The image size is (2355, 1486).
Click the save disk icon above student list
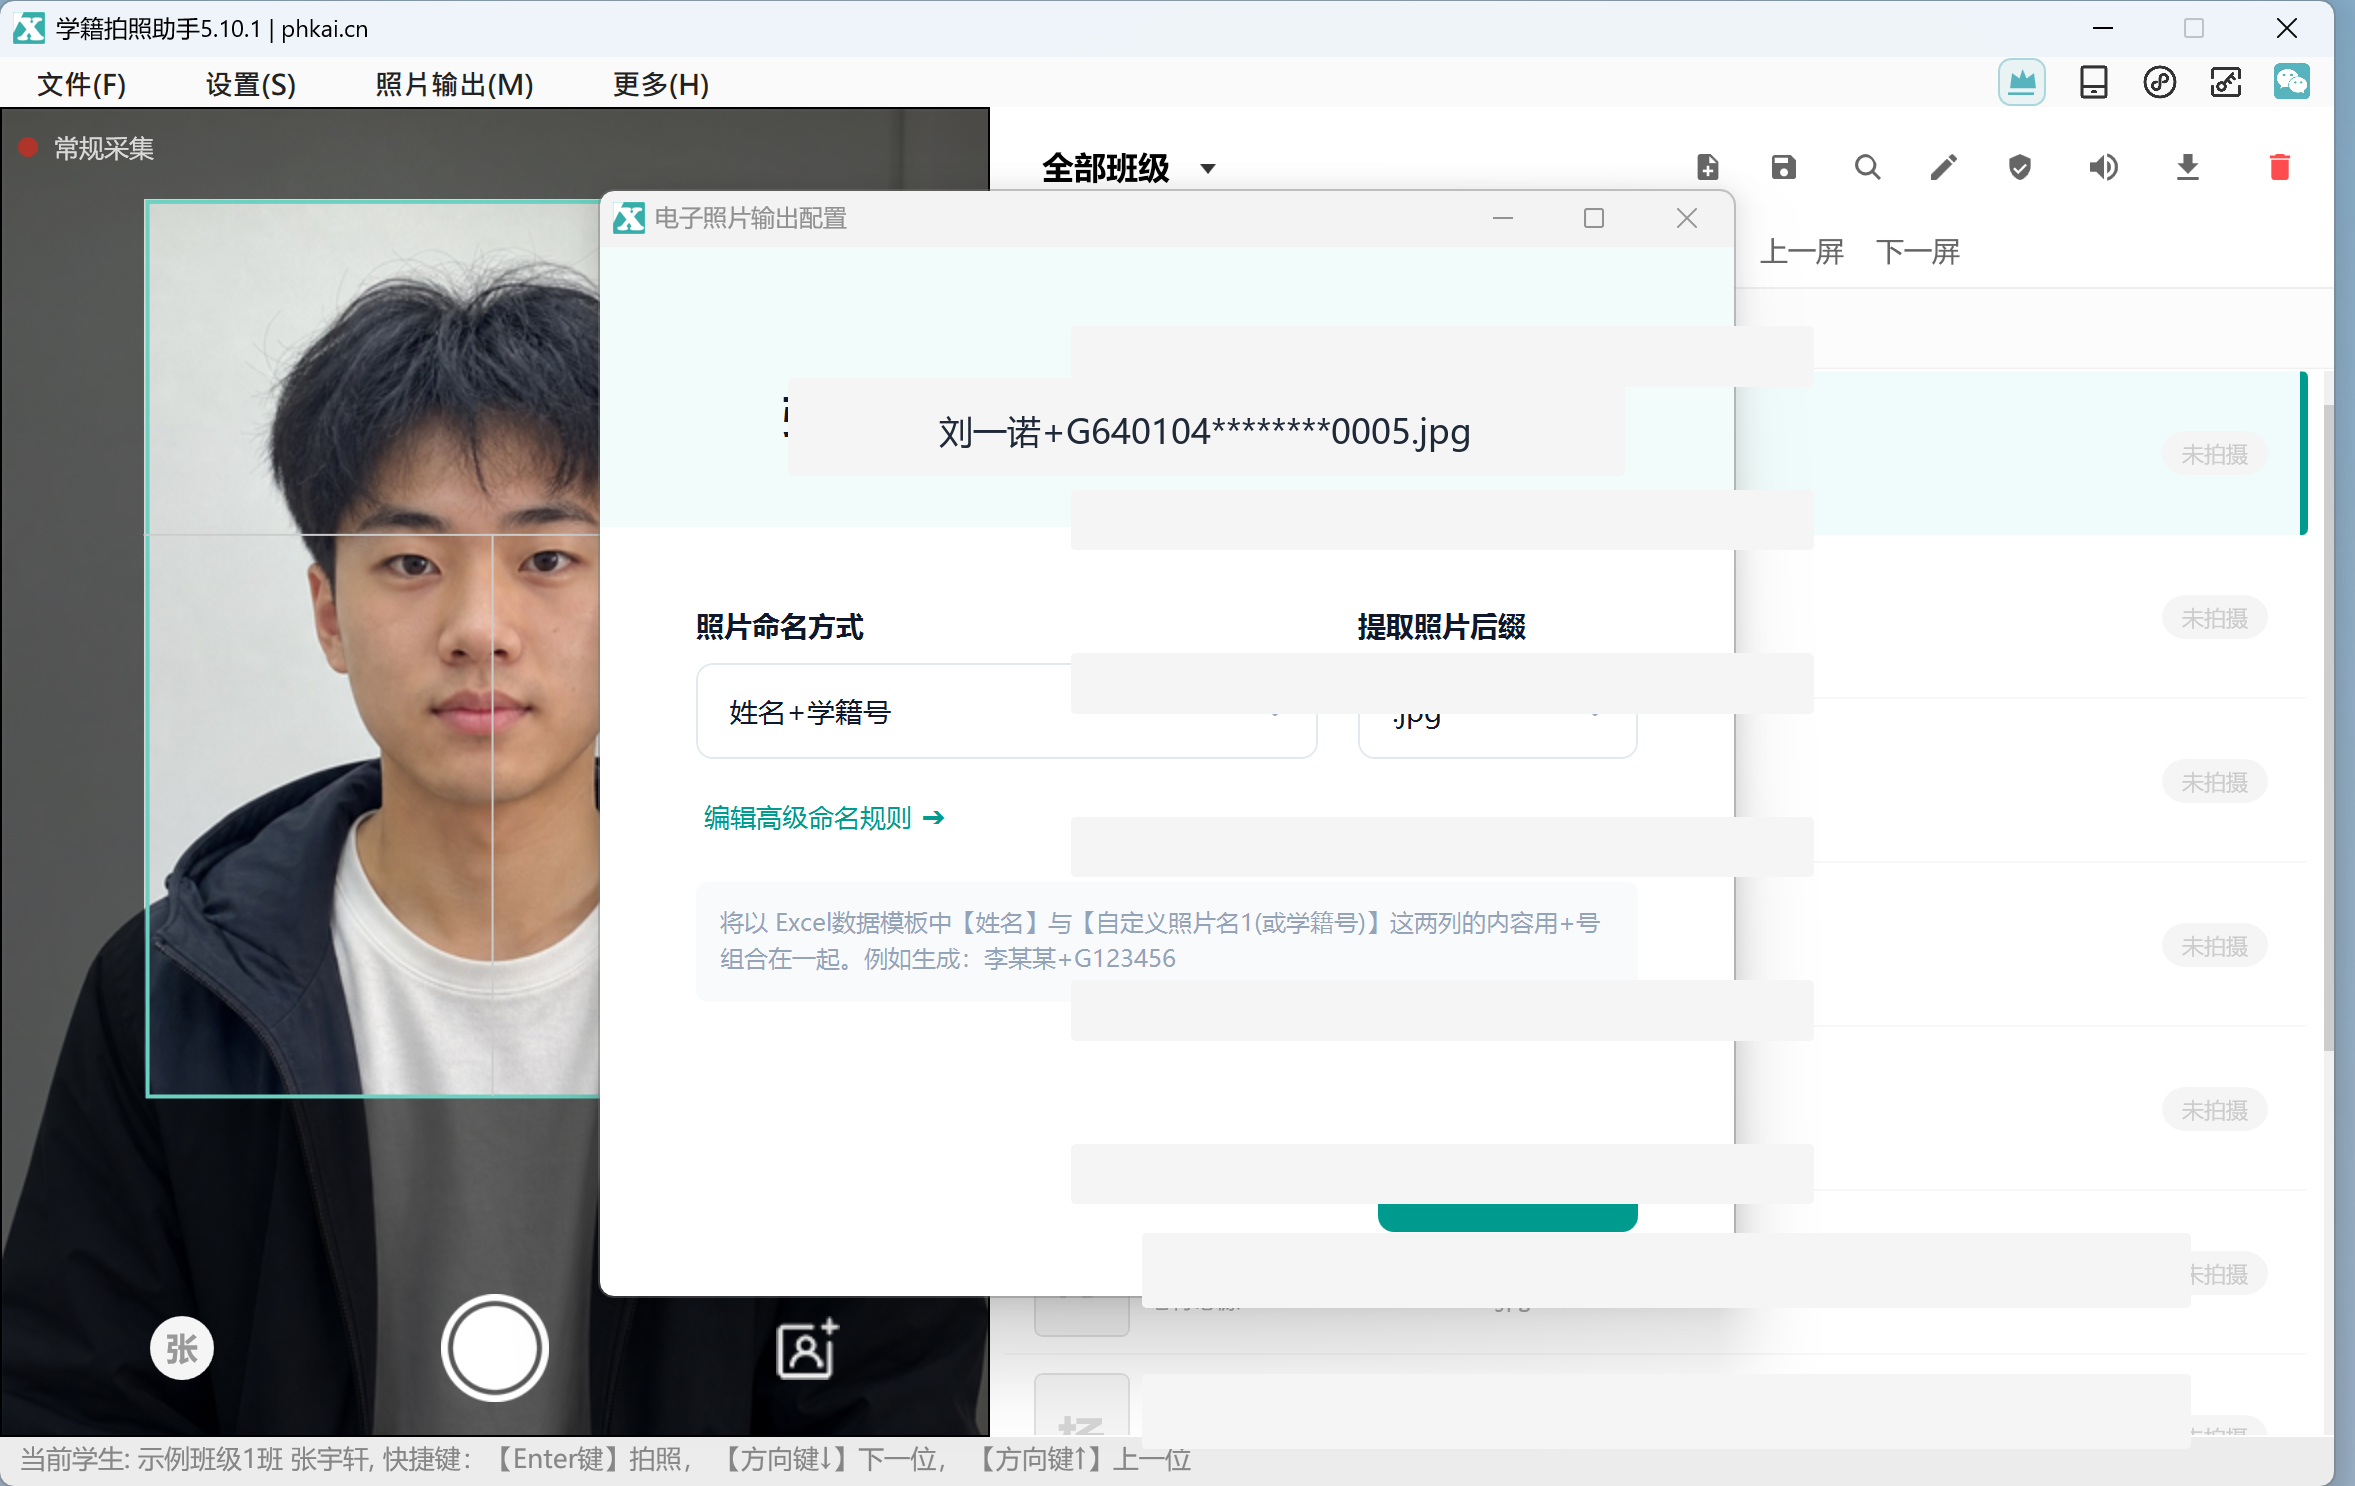(1784, 167)
